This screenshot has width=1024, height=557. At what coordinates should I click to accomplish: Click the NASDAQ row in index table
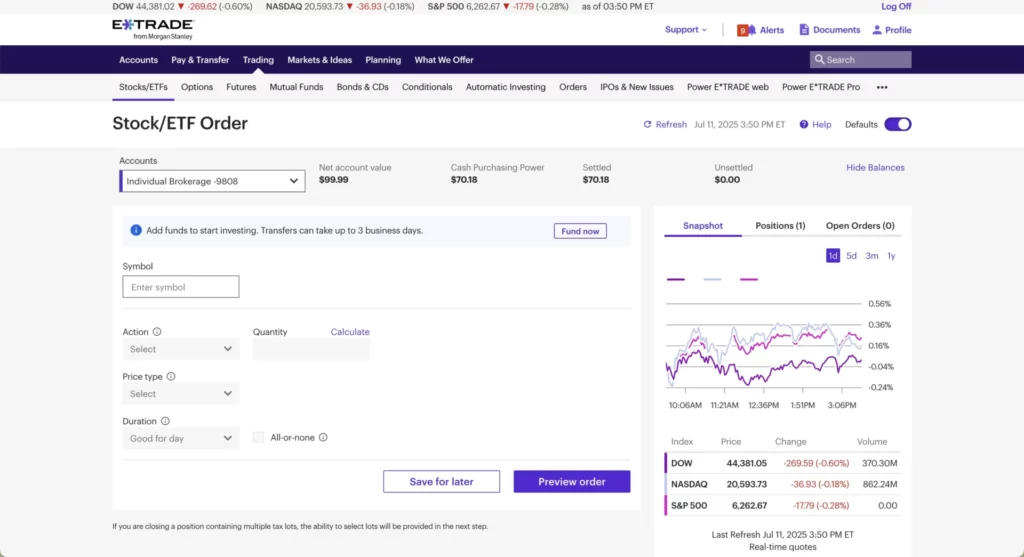[x=783, y=484]
